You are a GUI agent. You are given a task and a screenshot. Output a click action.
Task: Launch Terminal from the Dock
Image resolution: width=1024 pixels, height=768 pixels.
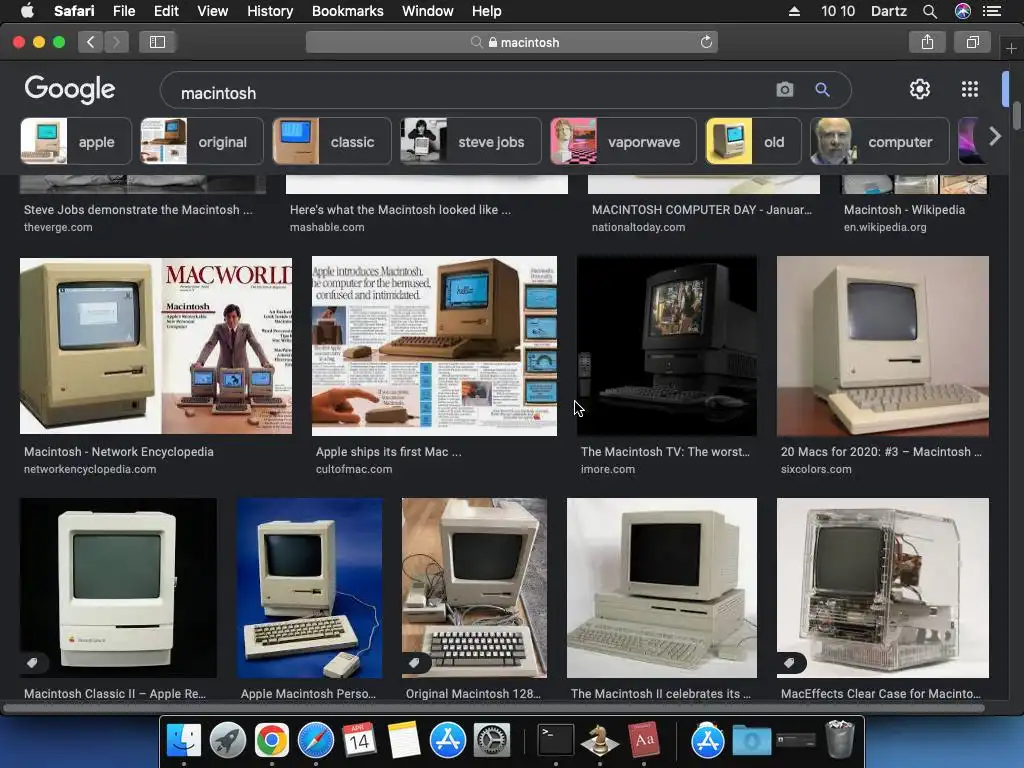tap(556, 741)
